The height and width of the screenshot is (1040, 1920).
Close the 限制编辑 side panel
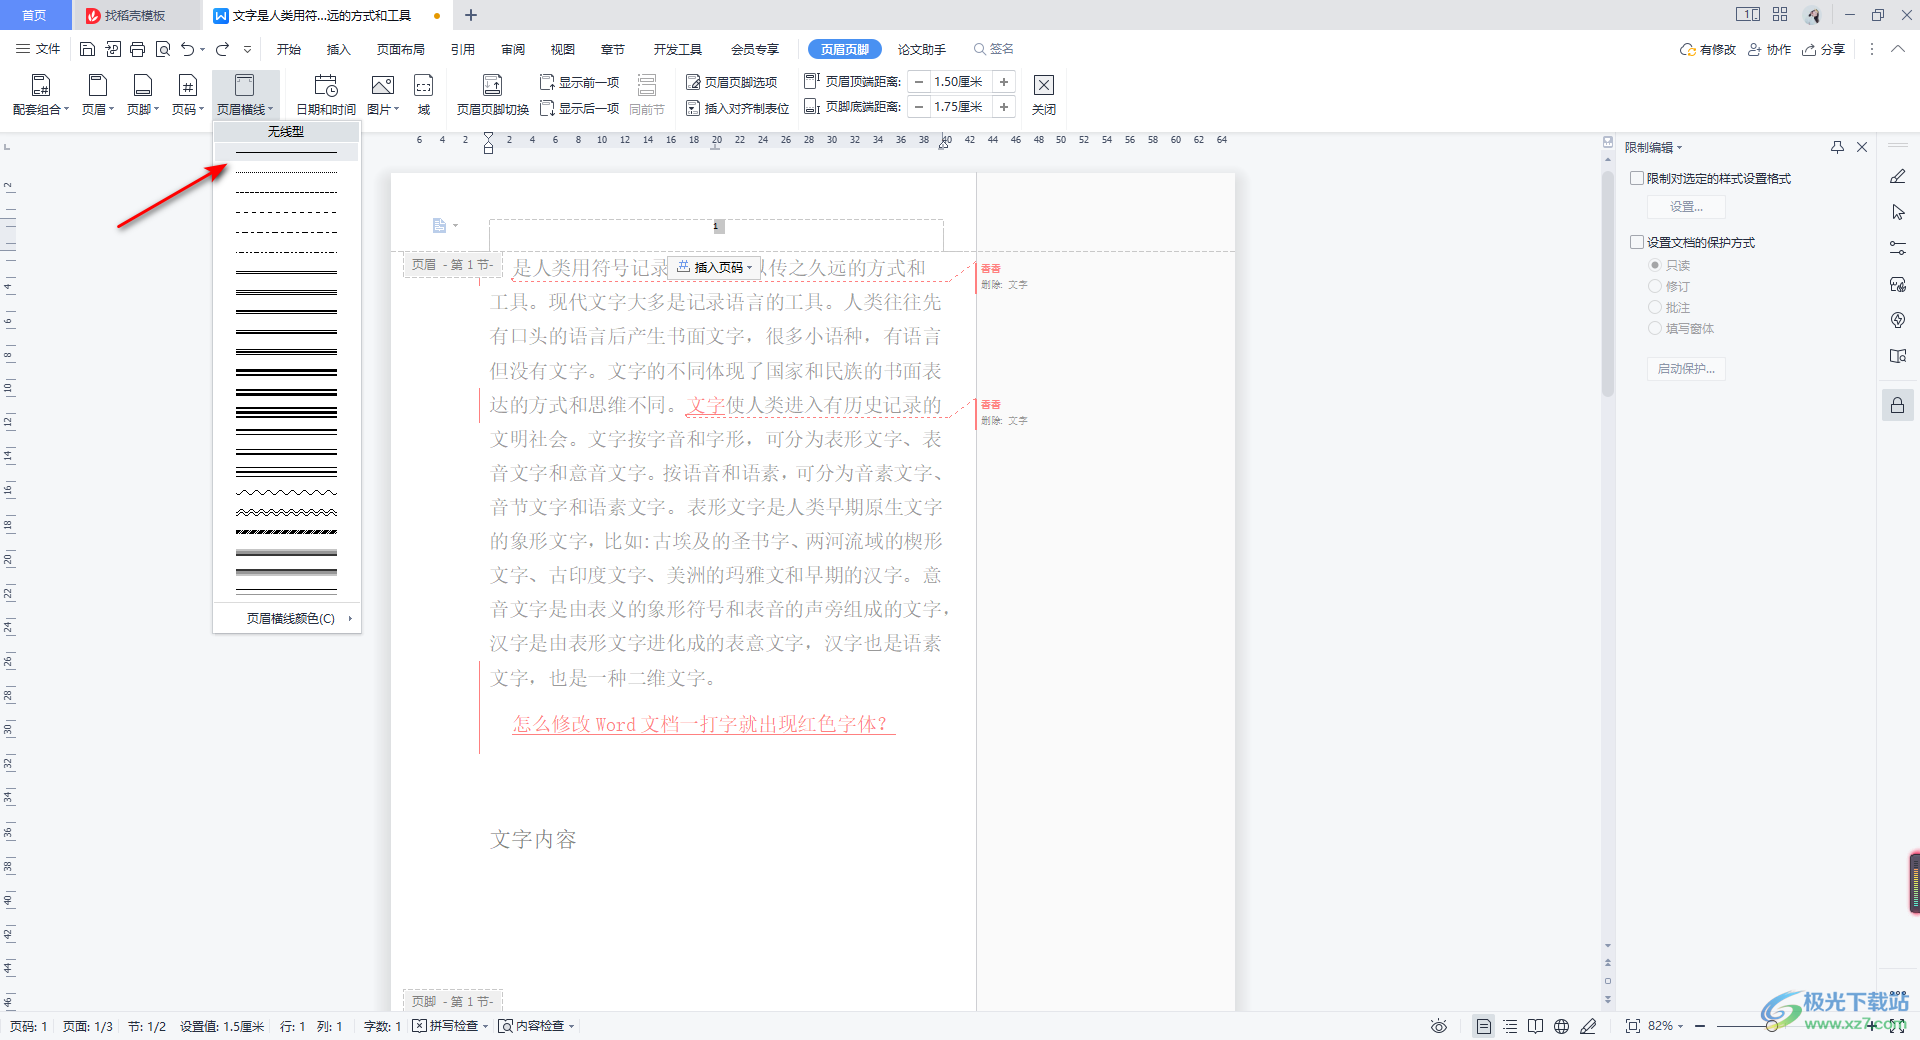pos(1862,147)
